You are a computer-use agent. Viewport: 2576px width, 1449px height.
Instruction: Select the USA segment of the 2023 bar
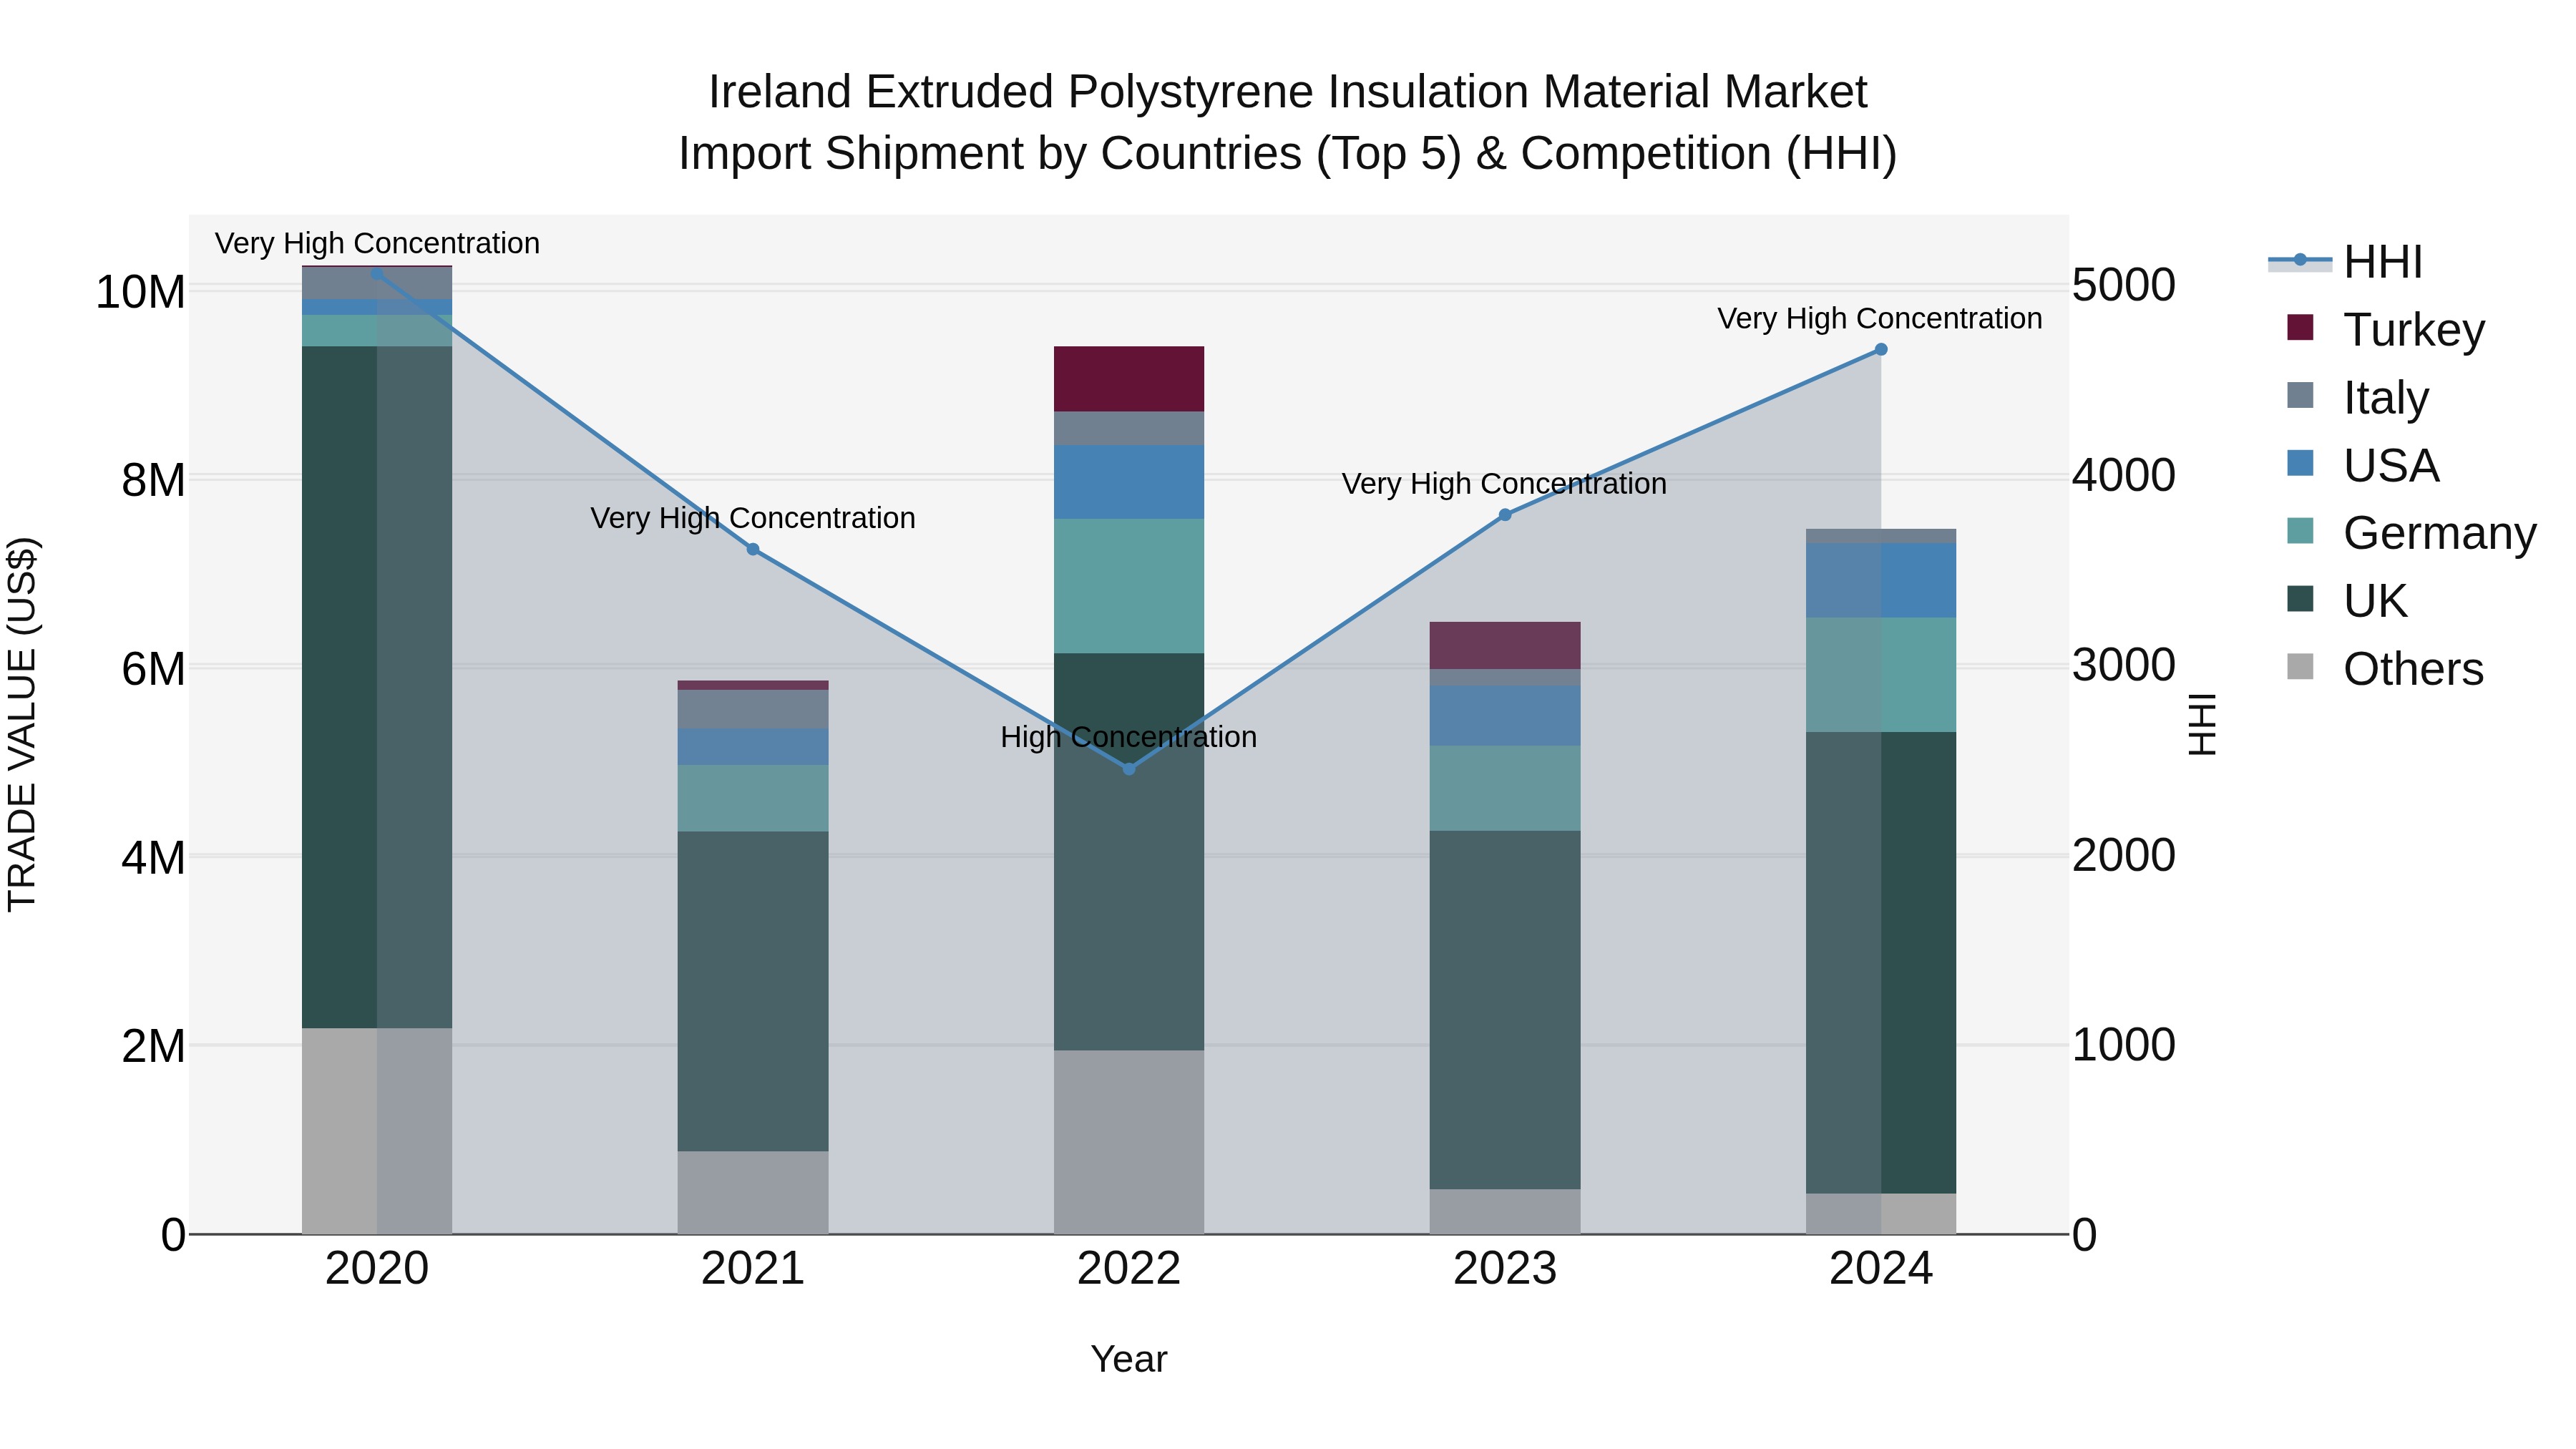point(1505,715)
